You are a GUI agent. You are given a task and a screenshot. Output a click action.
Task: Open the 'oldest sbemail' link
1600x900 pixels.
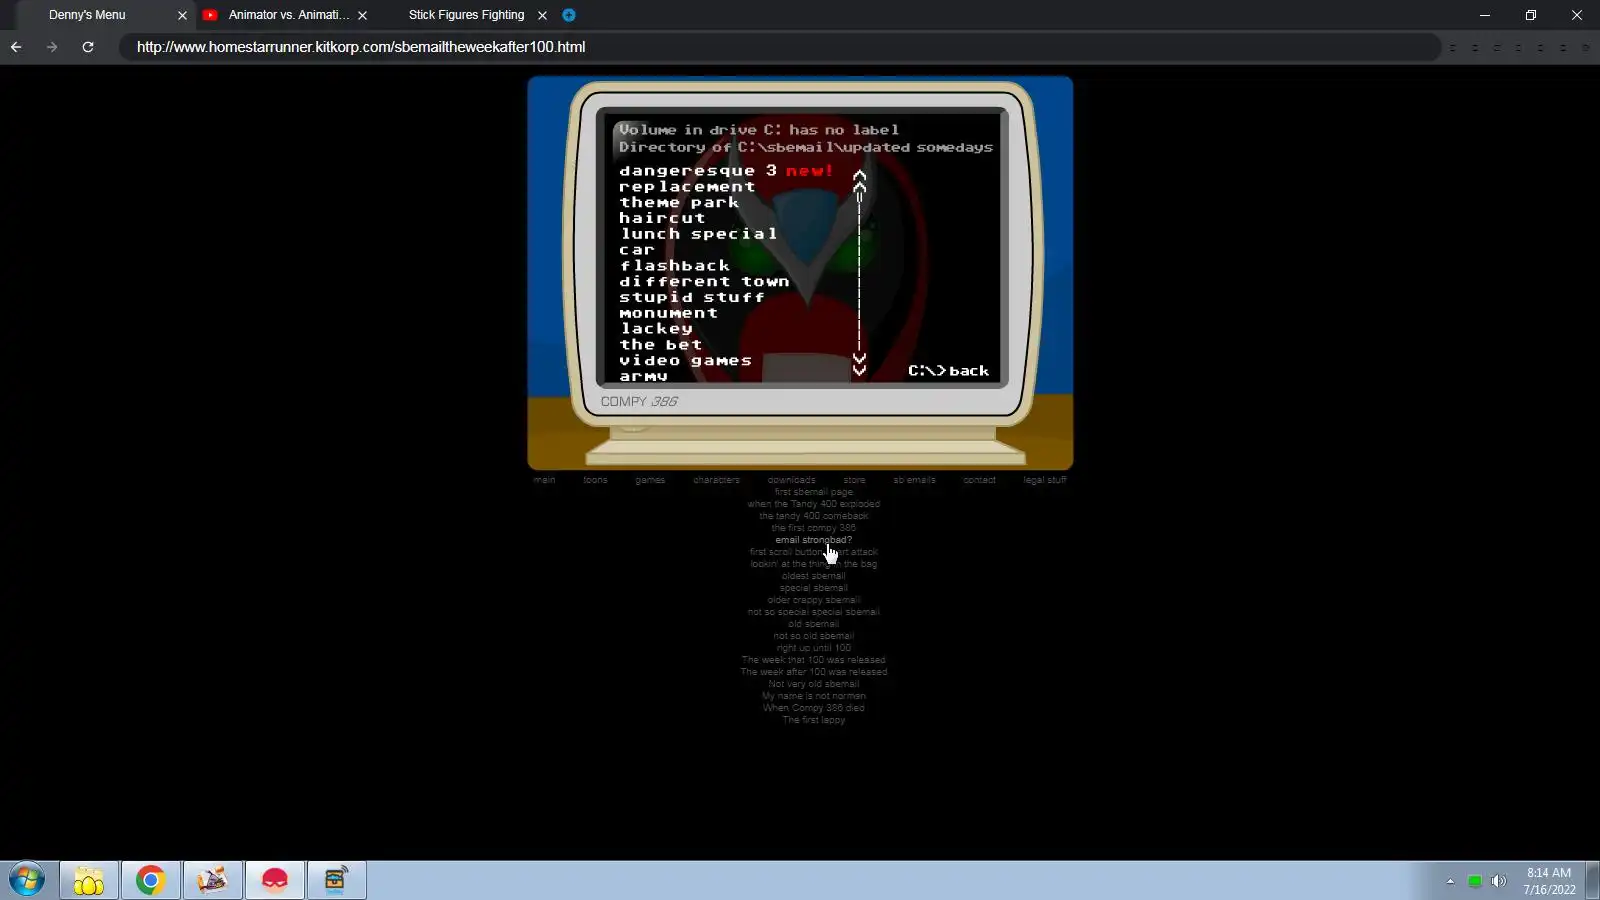click(x=814, y=576)
